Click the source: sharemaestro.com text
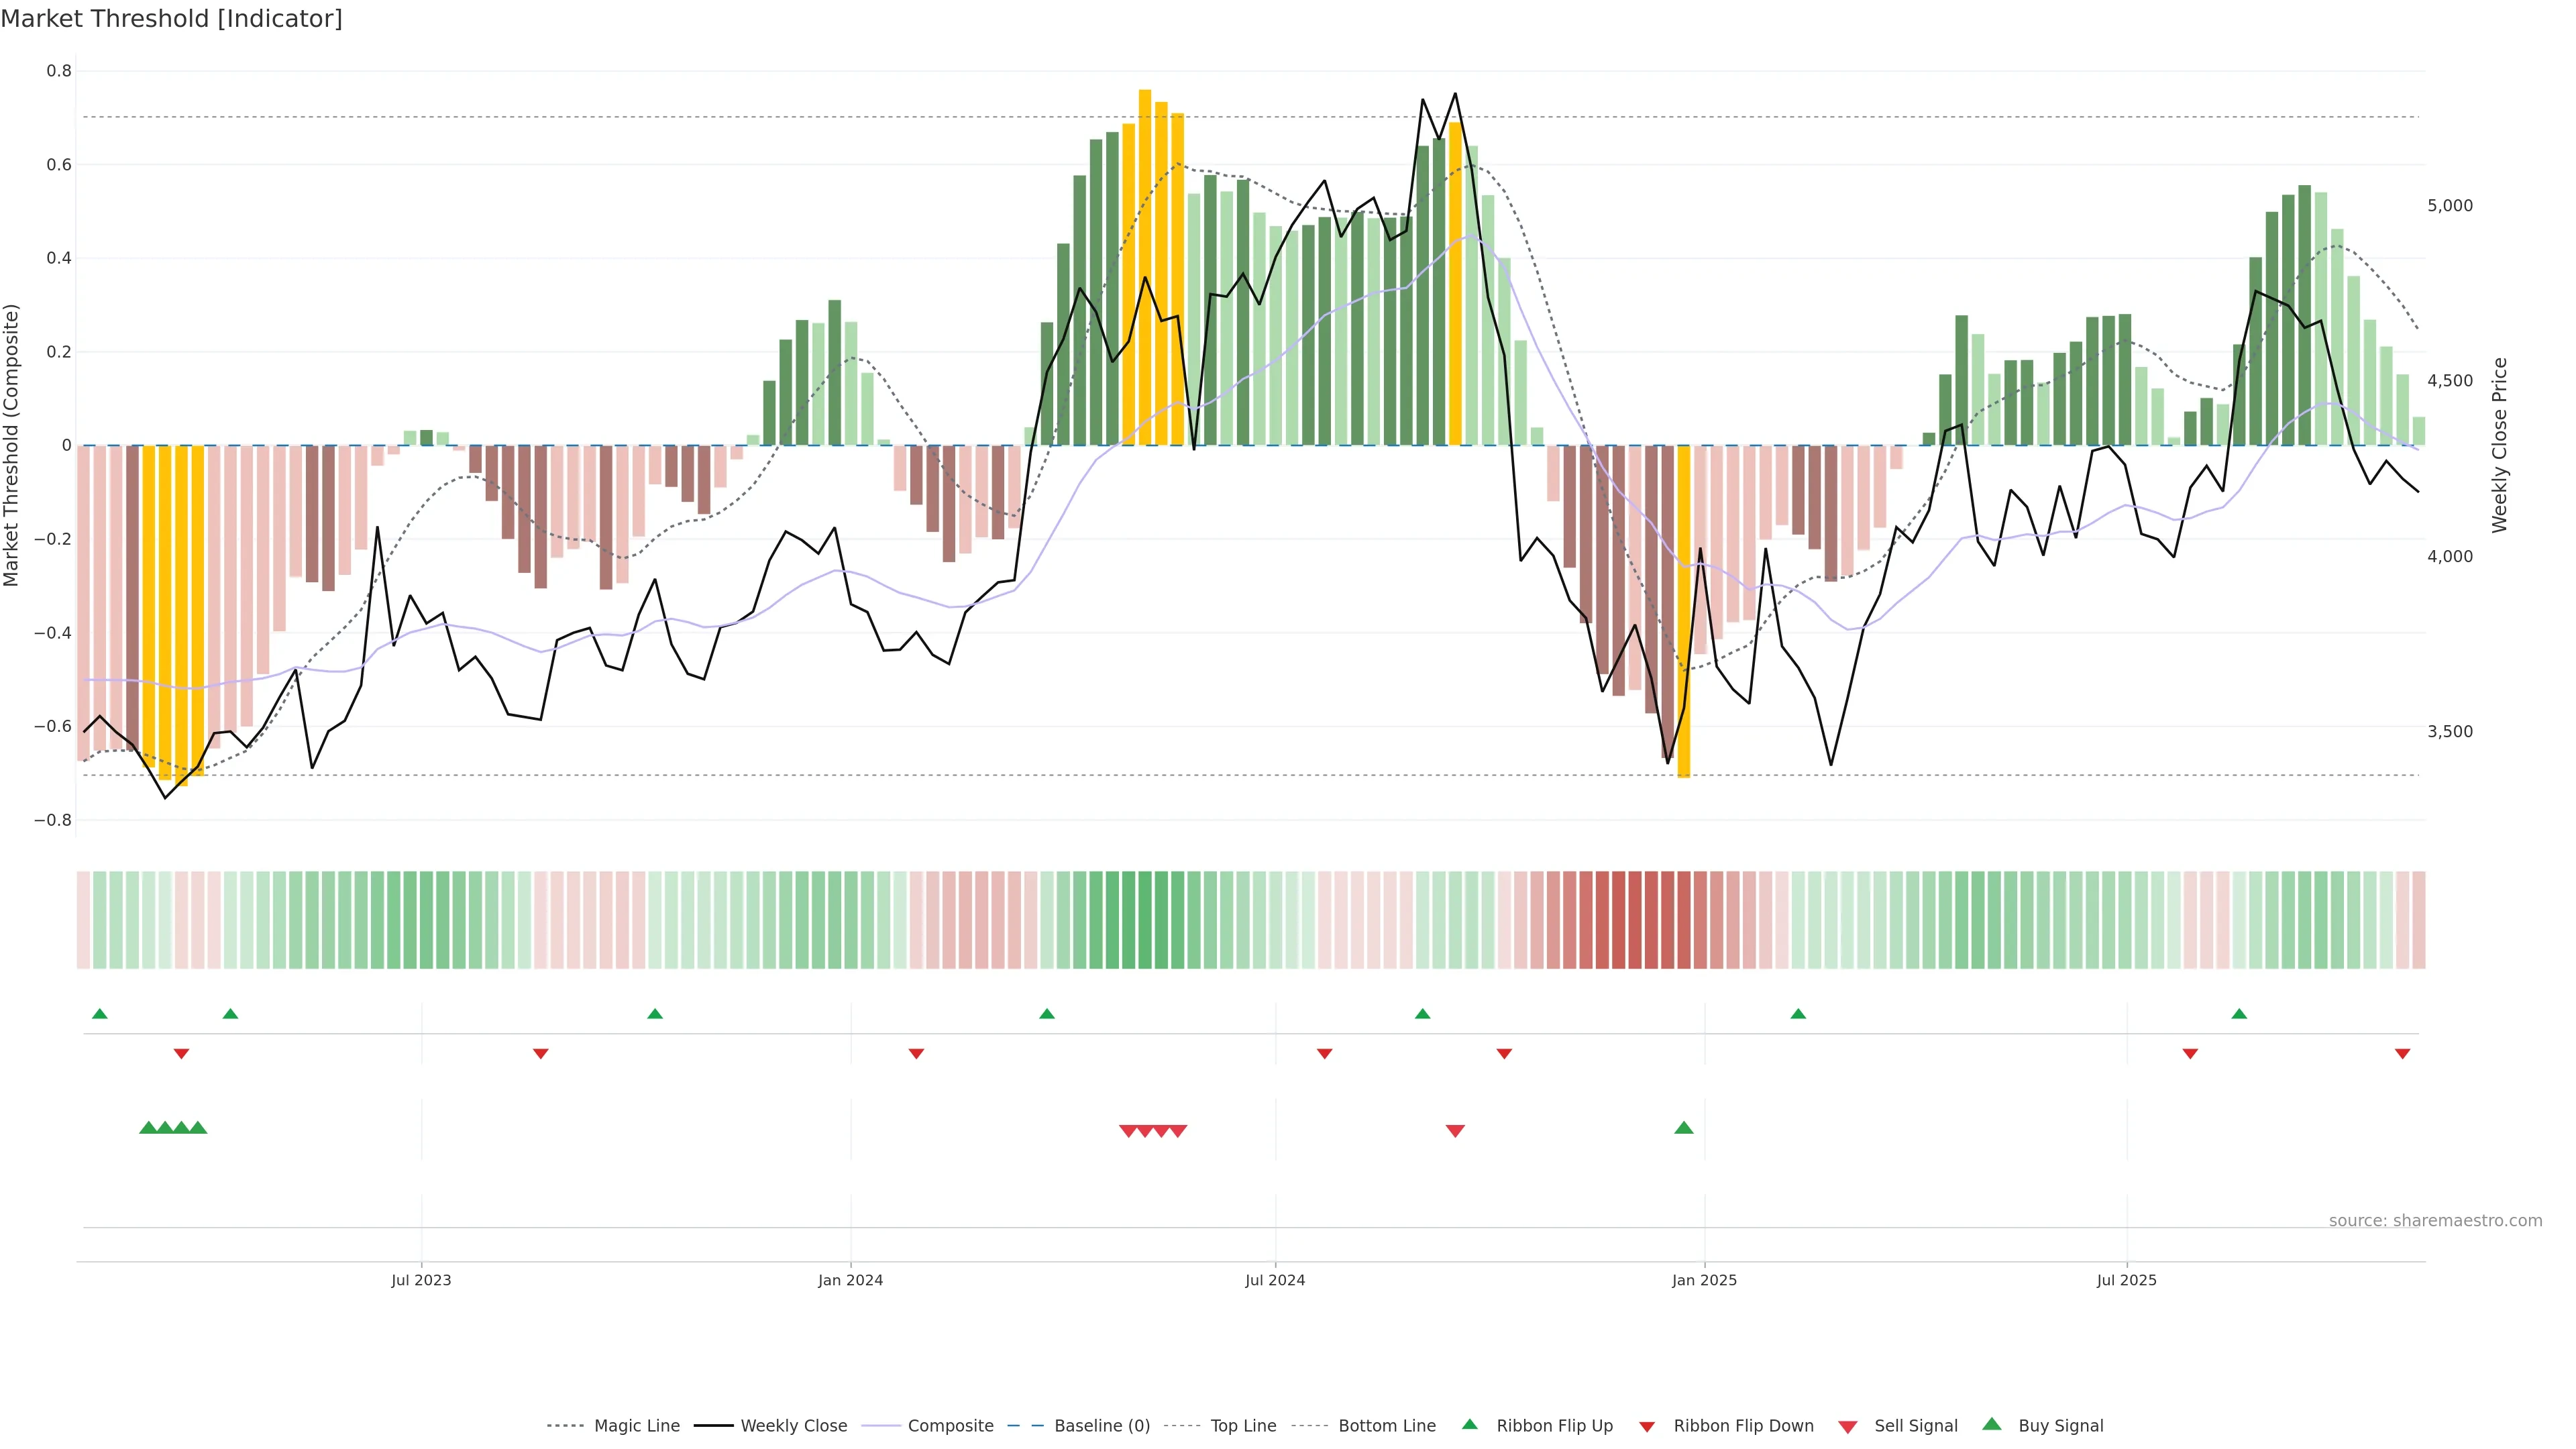The image size is (2576, 1449). (x=2435, y=1220)
